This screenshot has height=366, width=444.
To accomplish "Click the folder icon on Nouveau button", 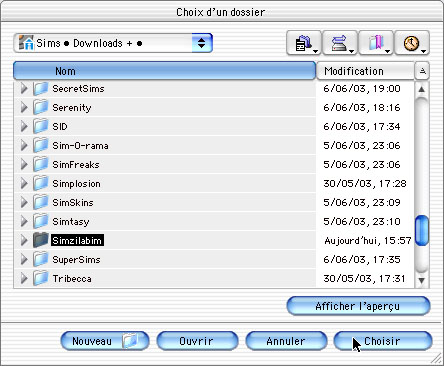I will [130, 341].
